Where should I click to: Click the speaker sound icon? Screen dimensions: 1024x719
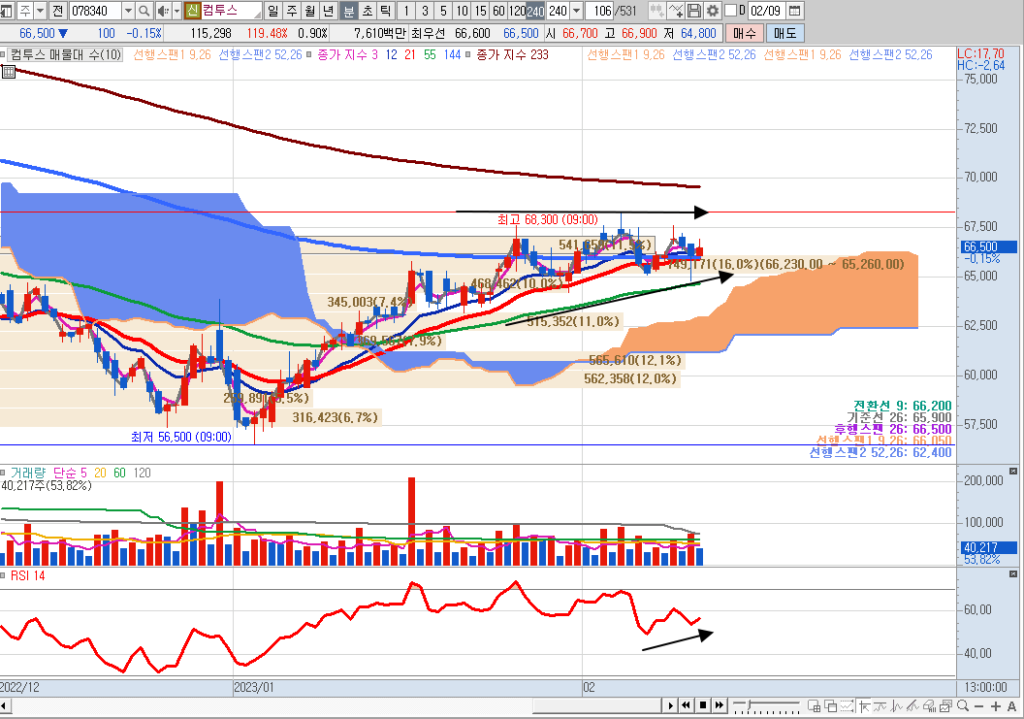point(162,11)
